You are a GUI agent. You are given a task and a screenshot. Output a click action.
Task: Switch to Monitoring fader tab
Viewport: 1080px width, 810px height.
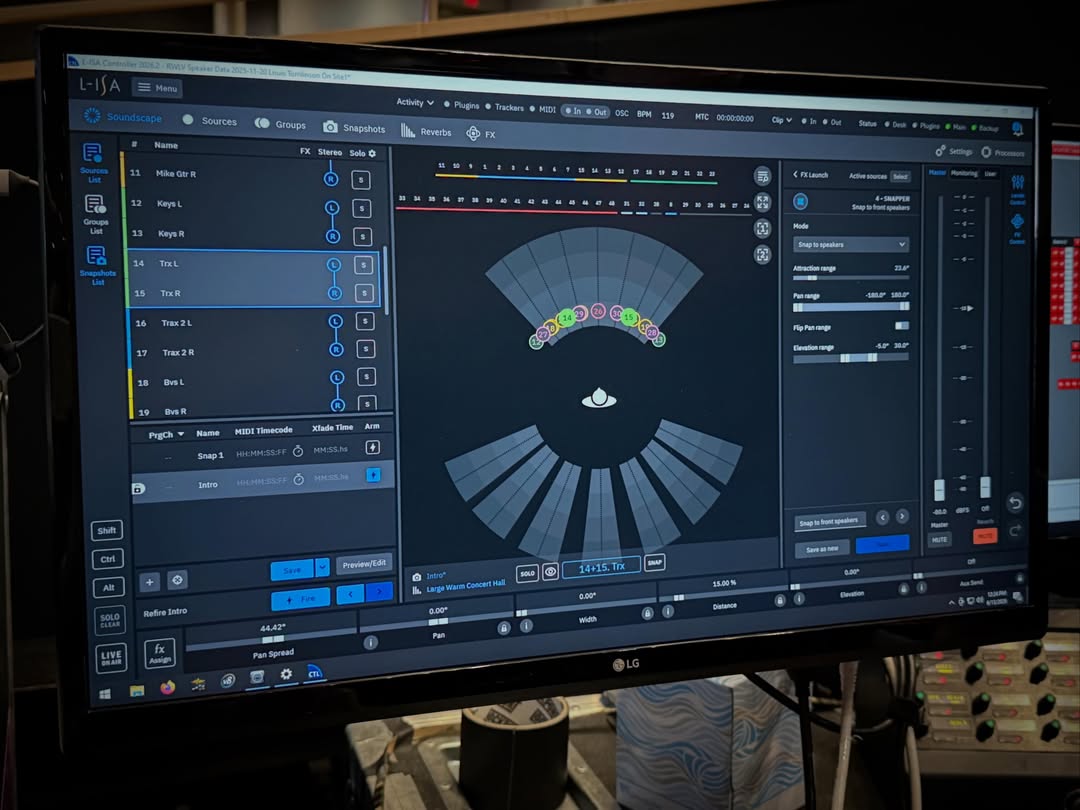(964, 174)
